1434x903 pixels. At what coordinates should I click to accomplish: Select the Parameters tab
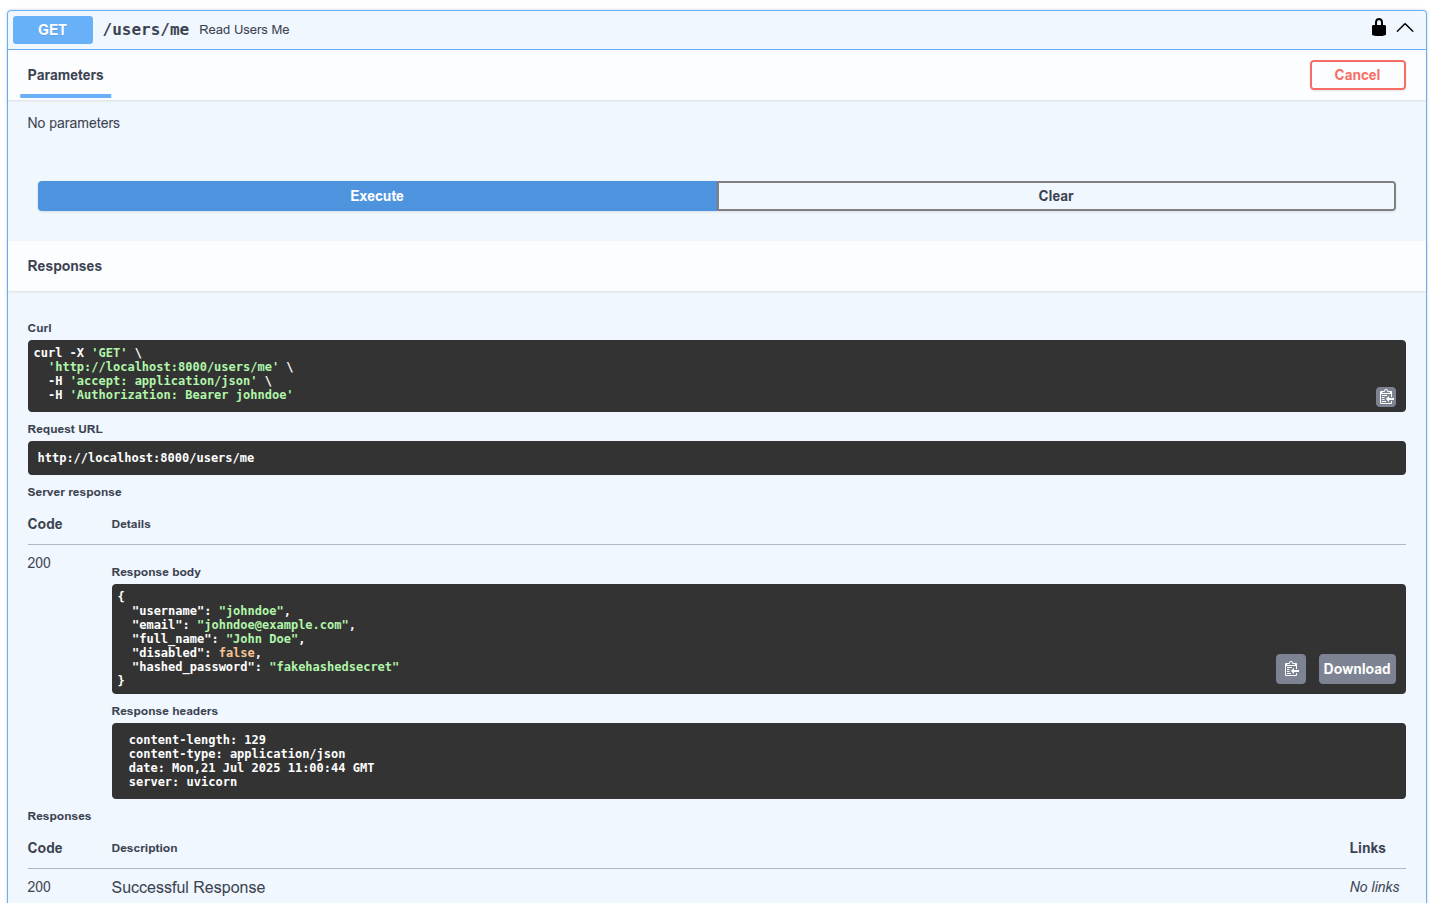coord(65,75)
